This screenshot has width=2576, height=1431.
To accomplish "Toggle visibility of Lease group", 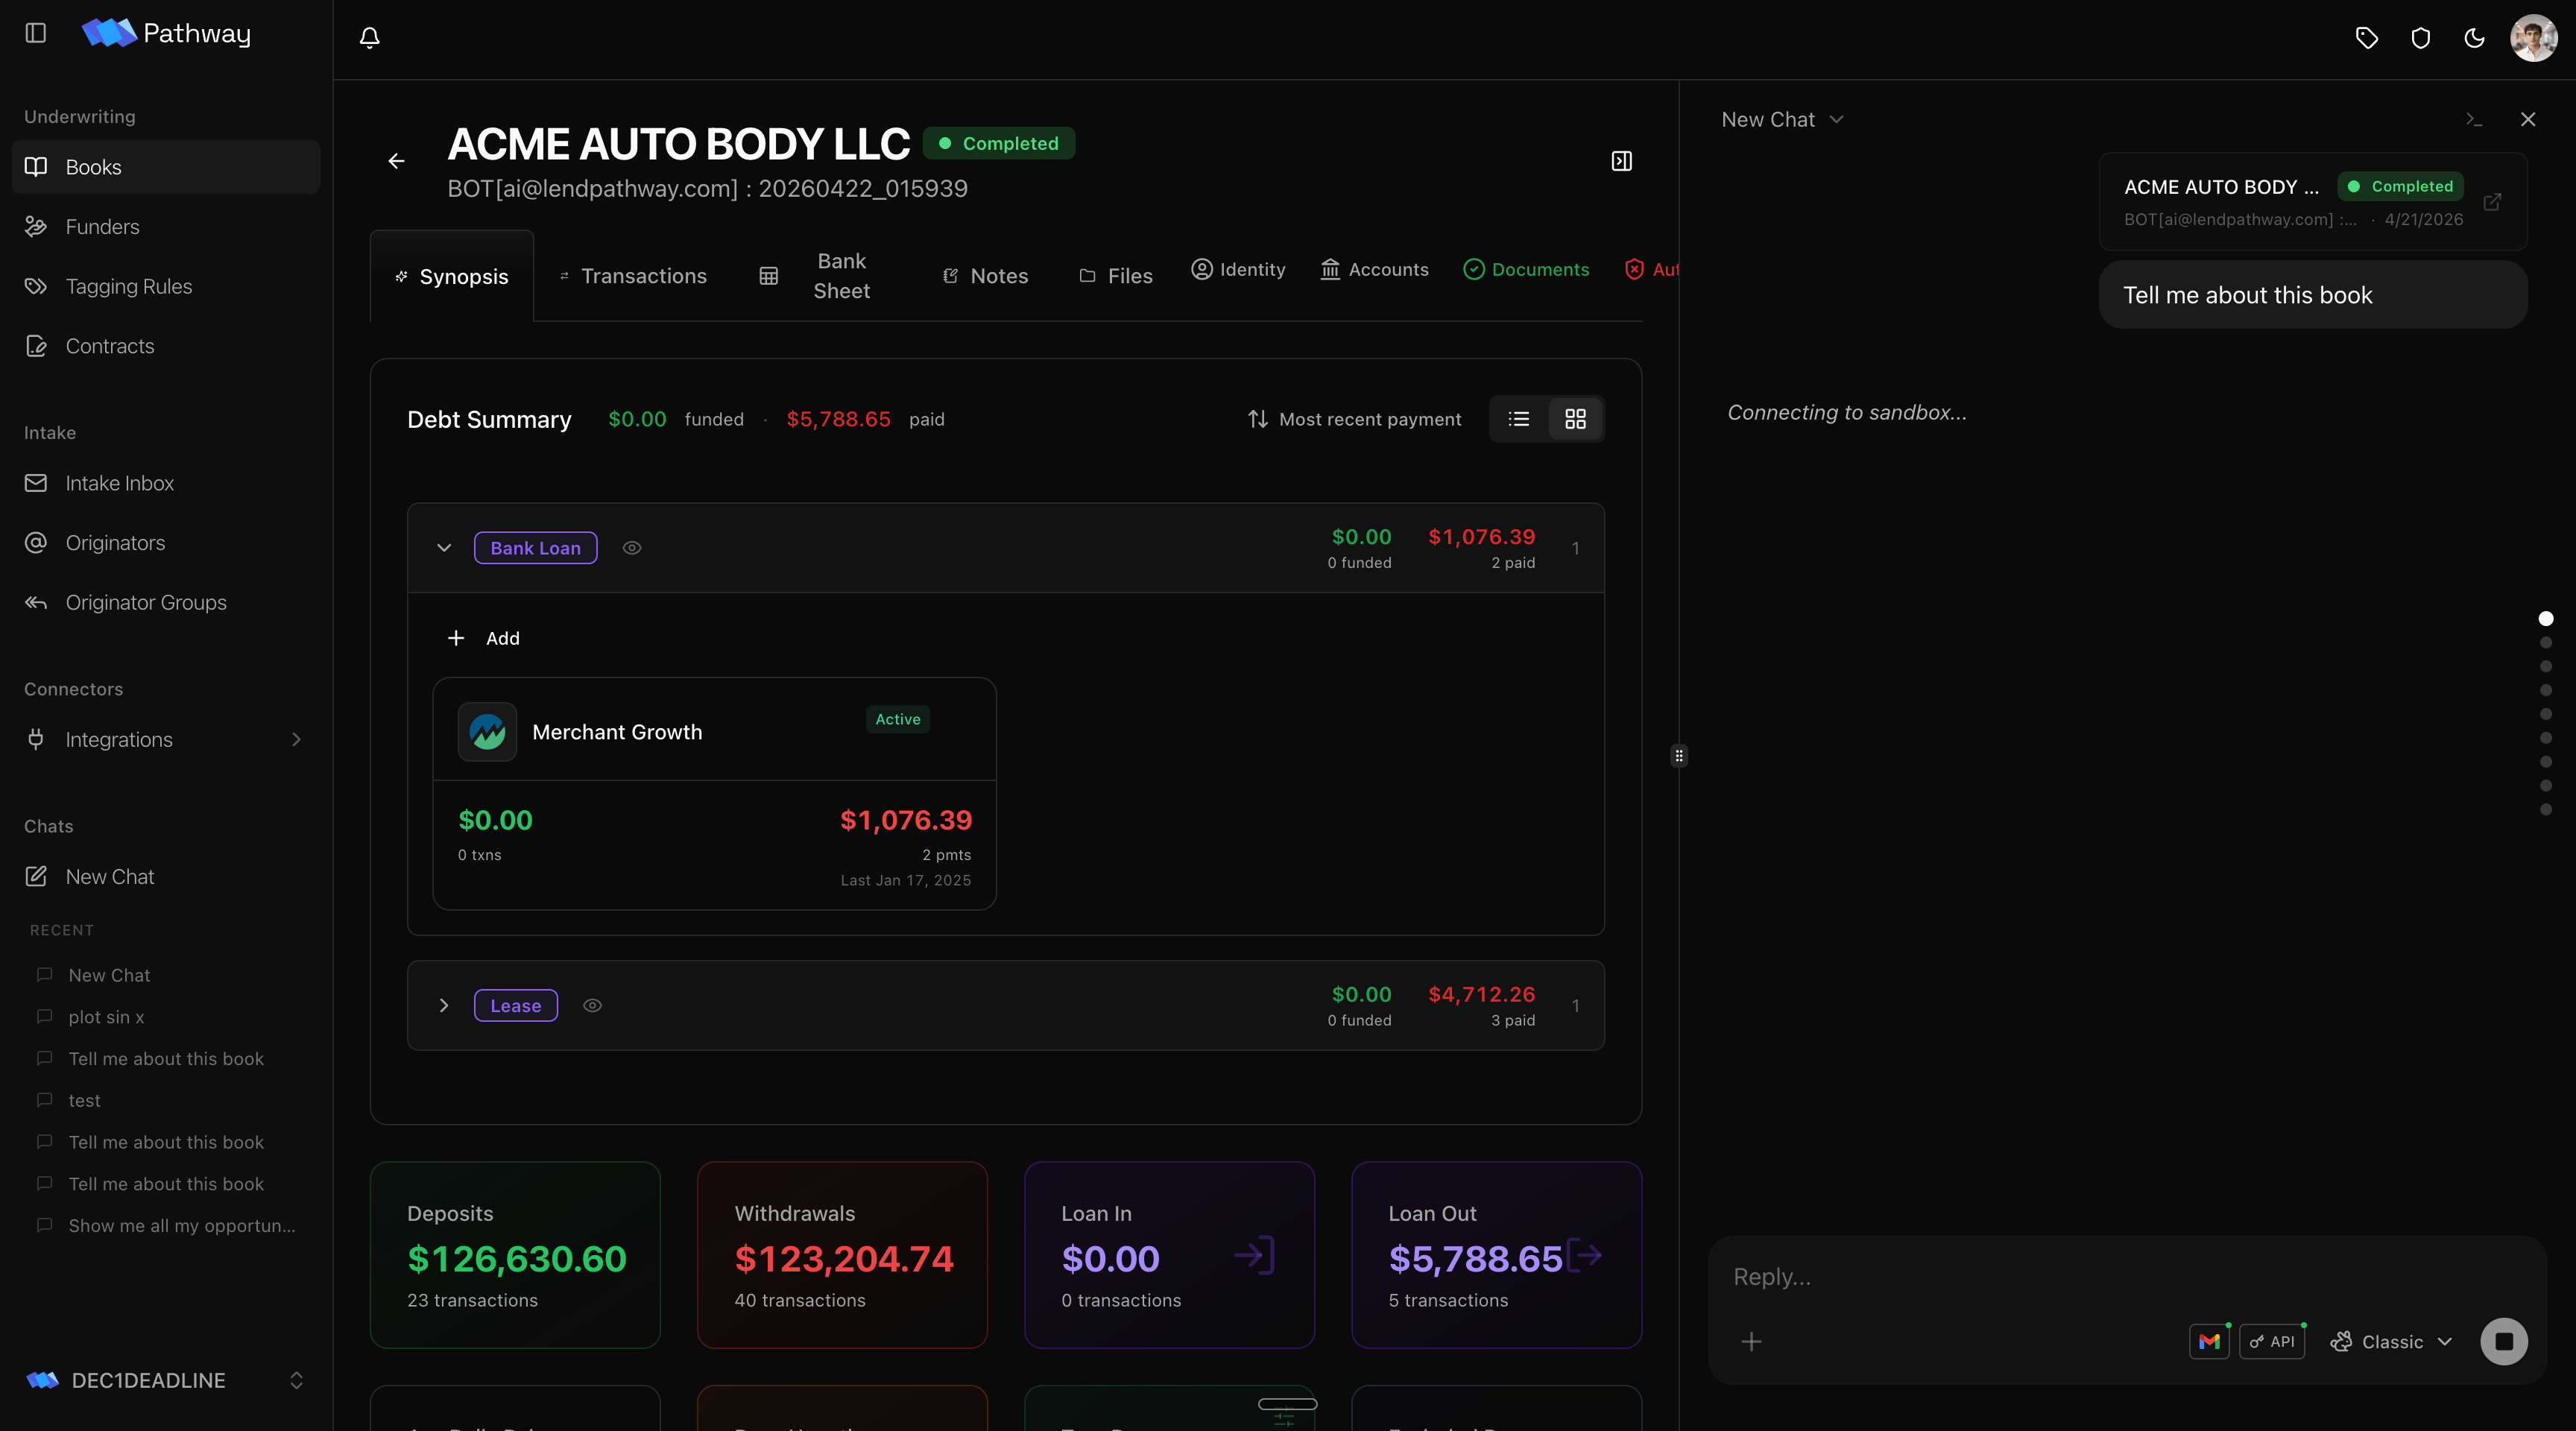I will pyautogui.click(x=593, y=1005).
